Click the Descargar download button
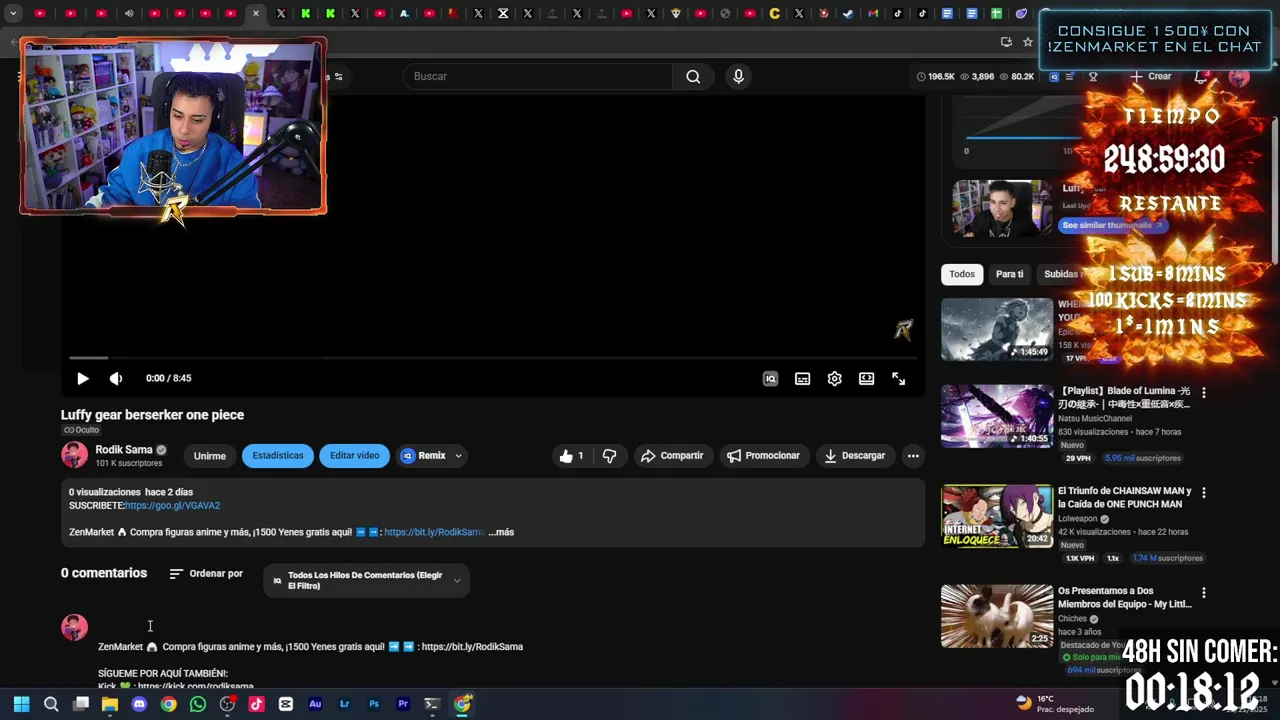Viewport: 1280px width, 720px height. [x=854, y=456]
